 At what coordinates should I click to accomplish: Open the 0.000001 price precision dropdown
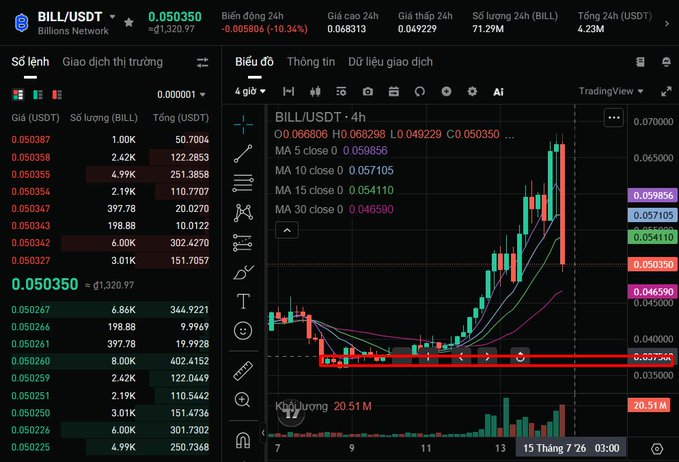[x=181, y=94]
